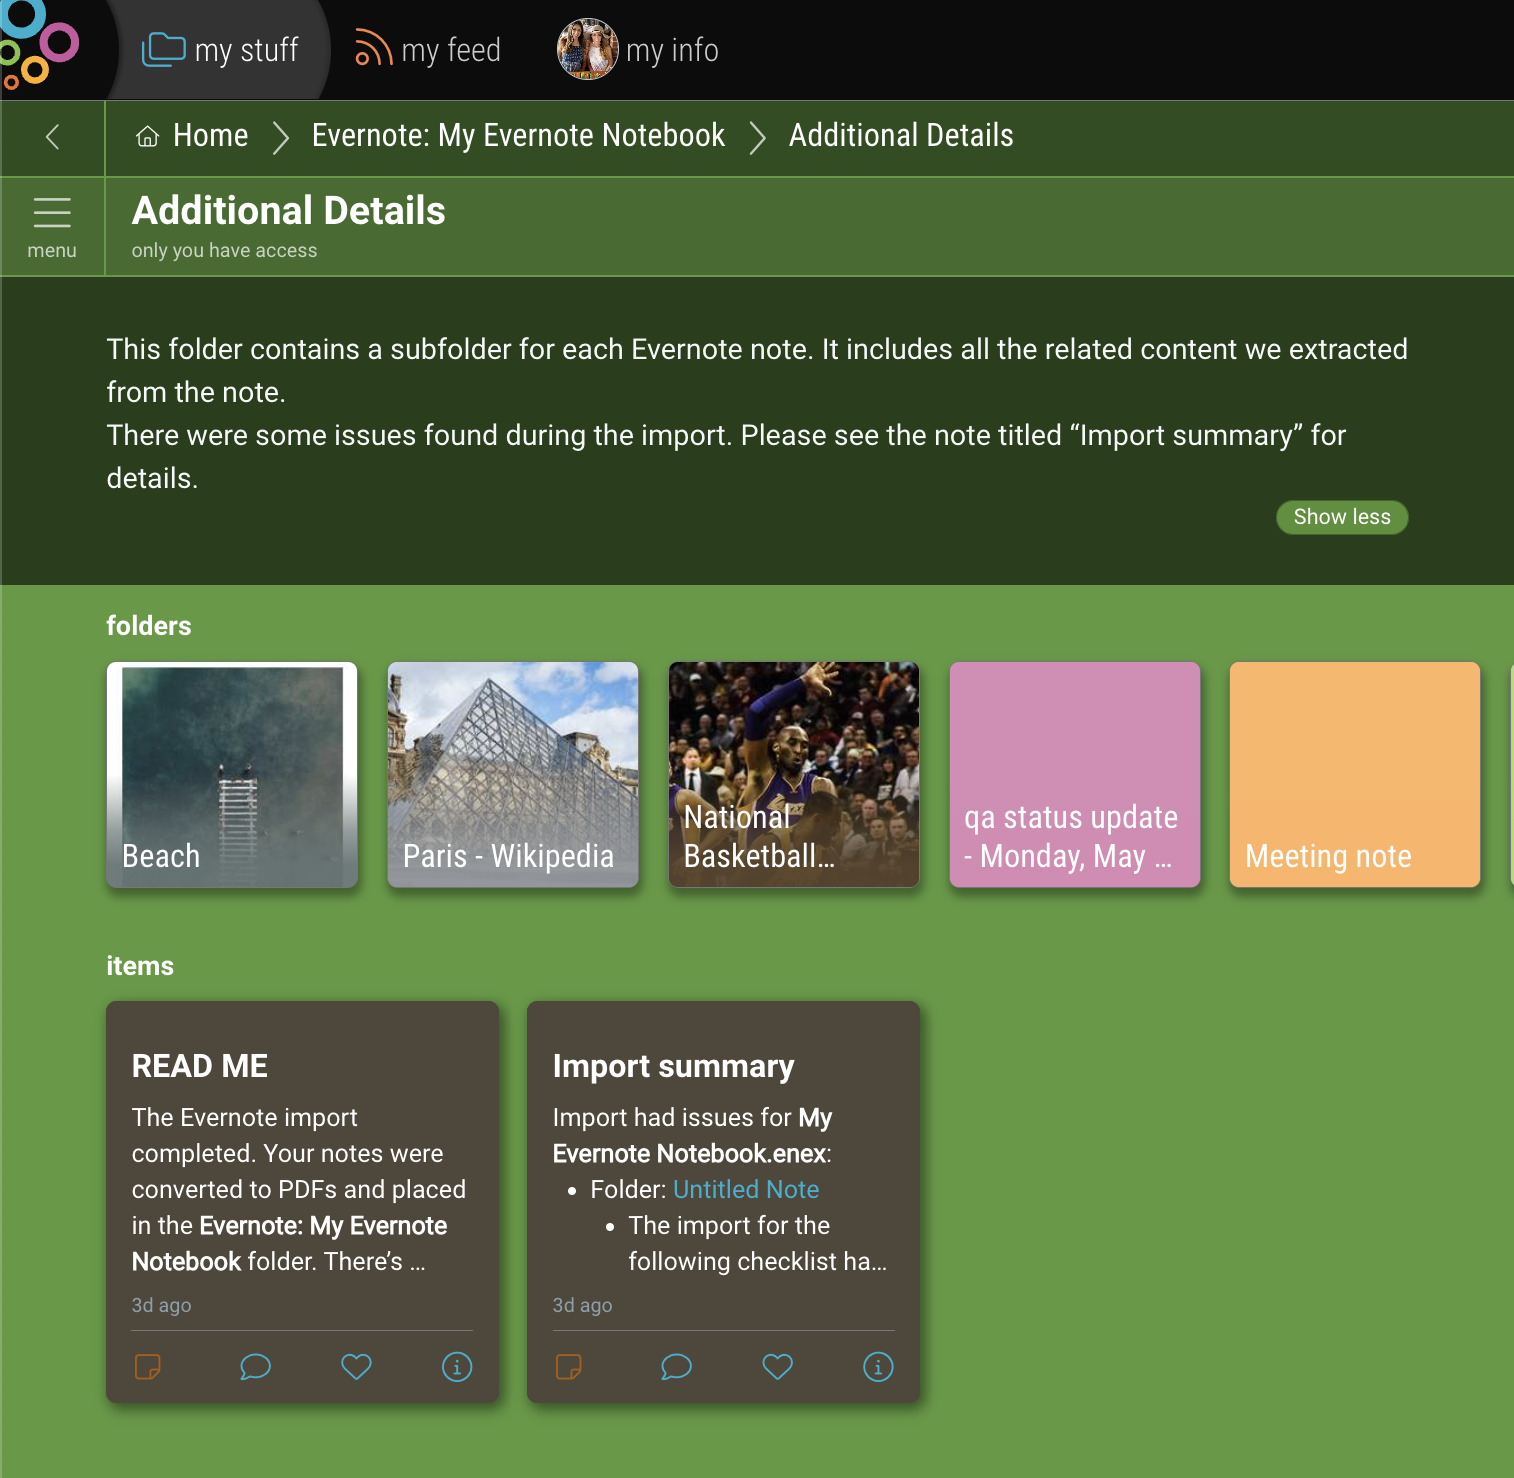Image resolution: width=1514 pixels, height=1478 pixels.
Task: Open the Beach folder
Action: pyautogui.click(x=232, y=774)
